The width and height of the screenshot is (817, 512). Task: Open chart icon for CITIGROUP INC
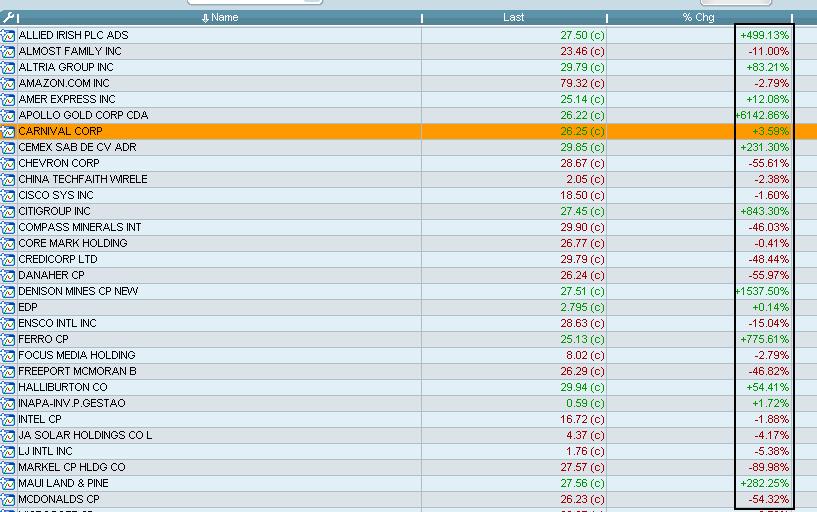pyautogui.click(x=8, y=211)
